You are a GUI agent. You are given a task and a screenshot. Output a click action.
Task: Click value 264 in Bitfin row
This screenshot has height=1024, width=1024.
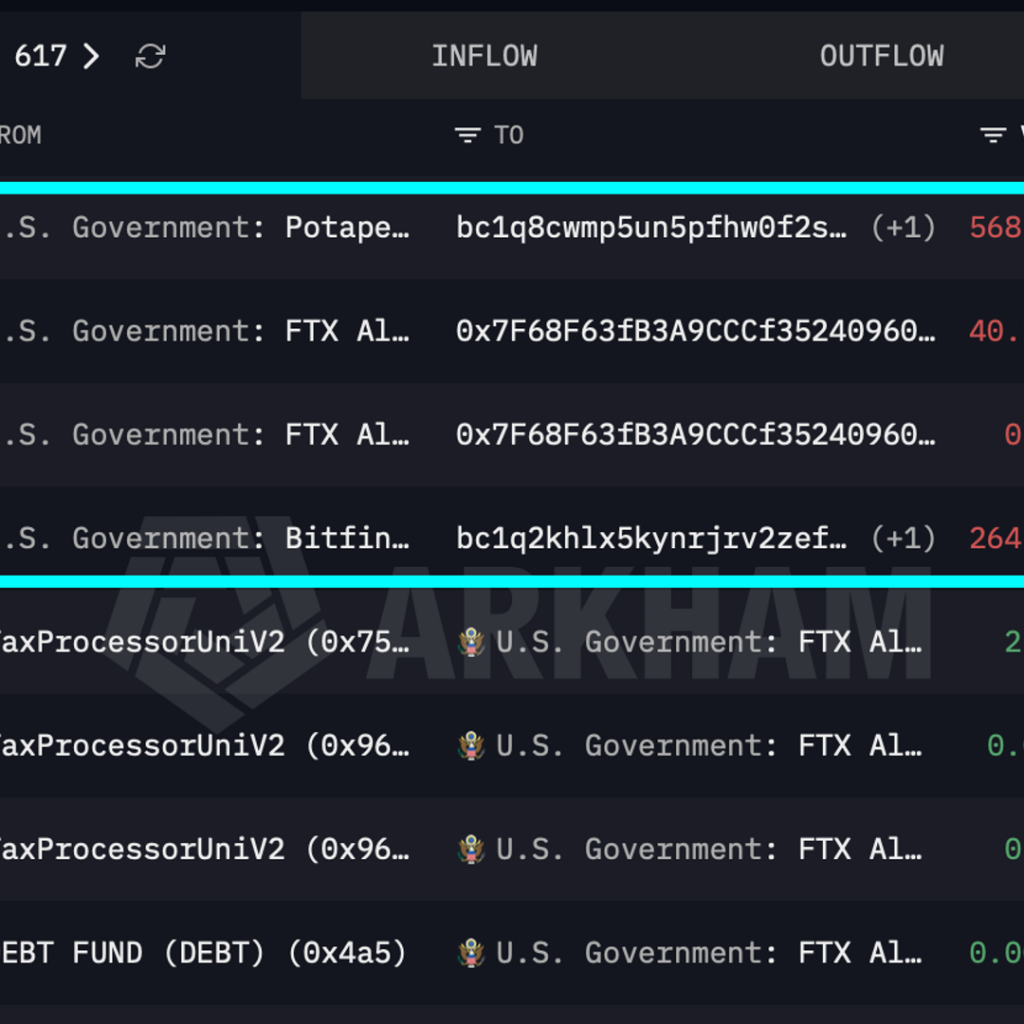click(997, 538)
